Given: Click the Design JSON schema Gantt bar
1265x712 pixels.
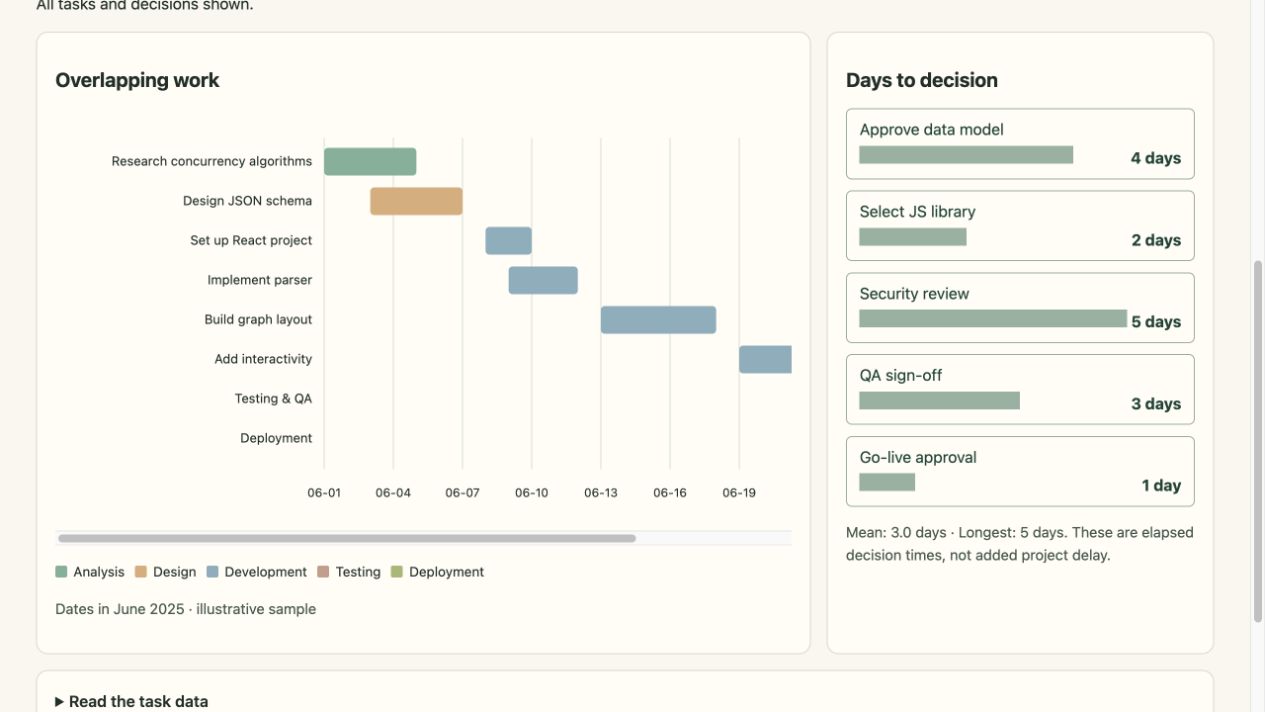Looking at the screenshot, I should [x=416, y=201].
